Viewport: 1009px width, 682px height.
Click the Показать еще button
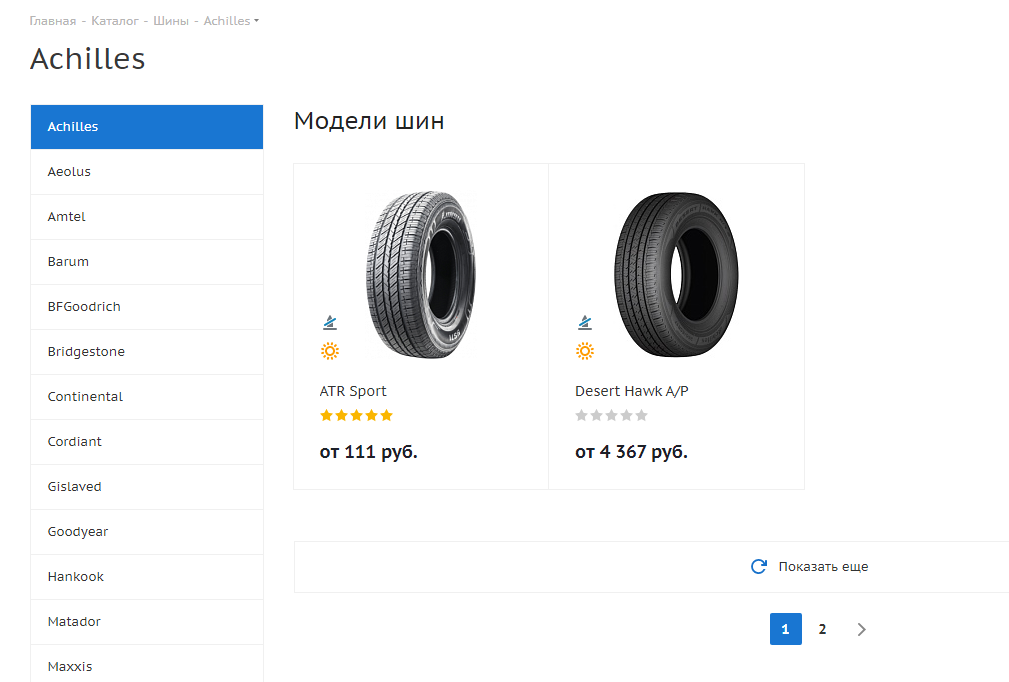coord(651,567)
